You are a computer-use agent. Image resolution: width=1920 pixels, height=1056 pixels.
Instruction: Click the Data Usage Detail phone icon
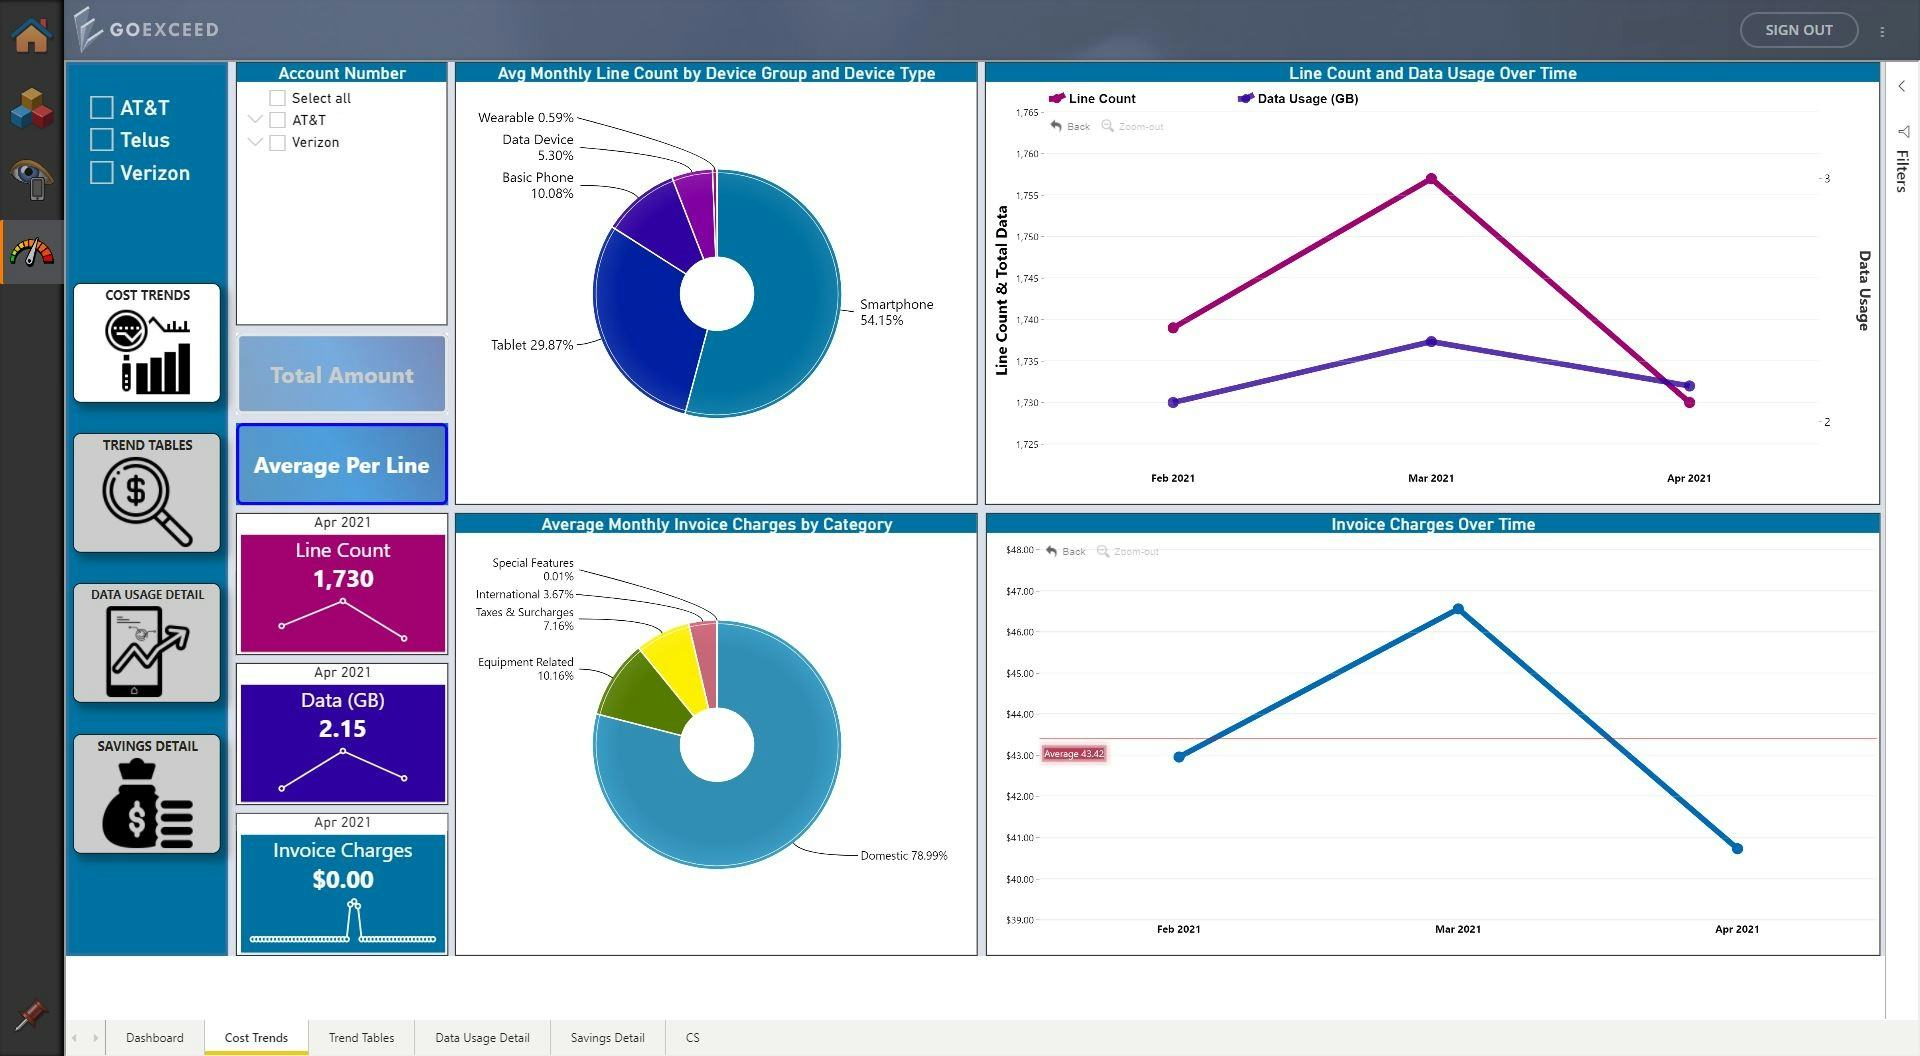pyautogui.click(x=146, y=643)
